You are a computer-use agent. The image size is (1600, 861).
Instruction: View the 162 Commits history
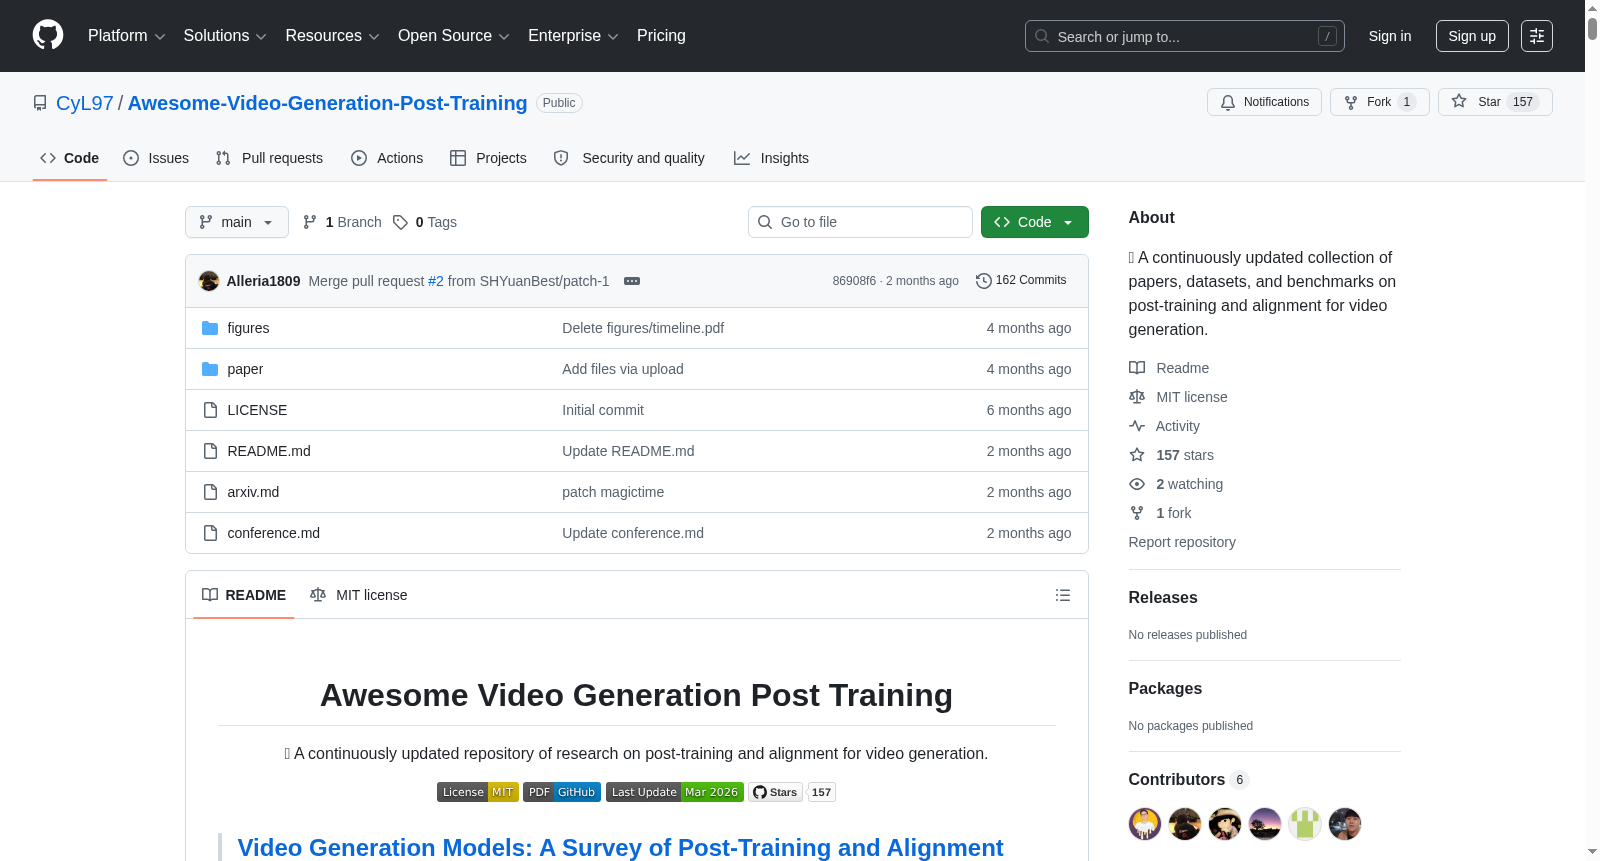pyautogui.click(x=1021, y=281)
